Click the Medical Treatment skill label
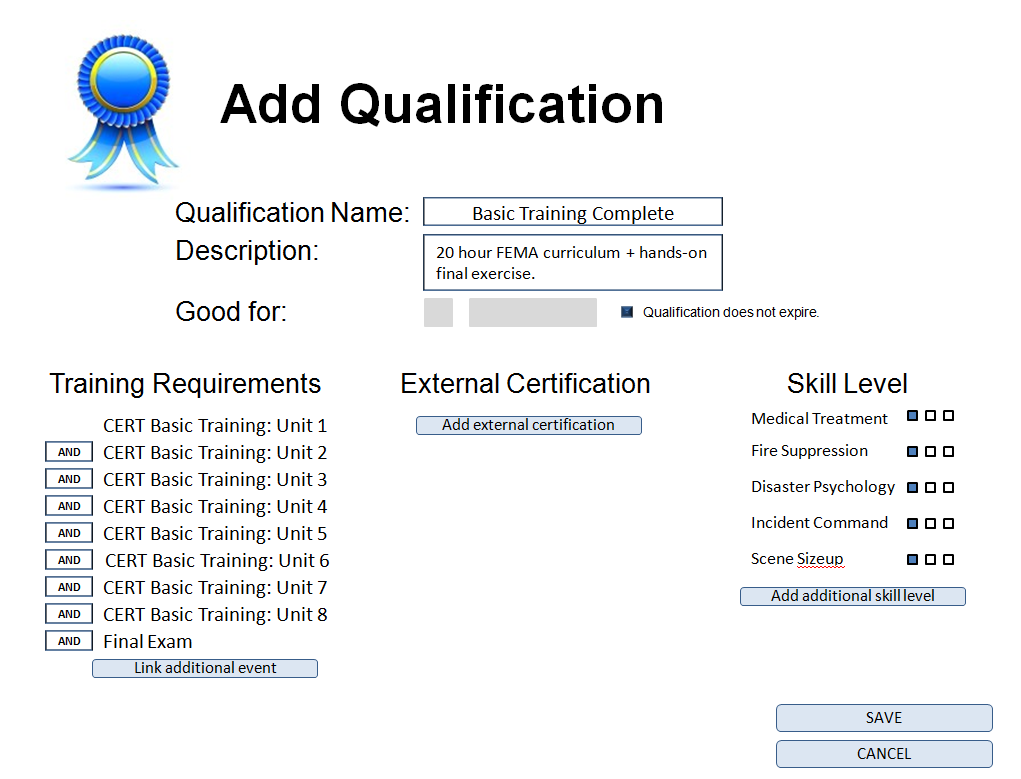 tap(819, 419)
